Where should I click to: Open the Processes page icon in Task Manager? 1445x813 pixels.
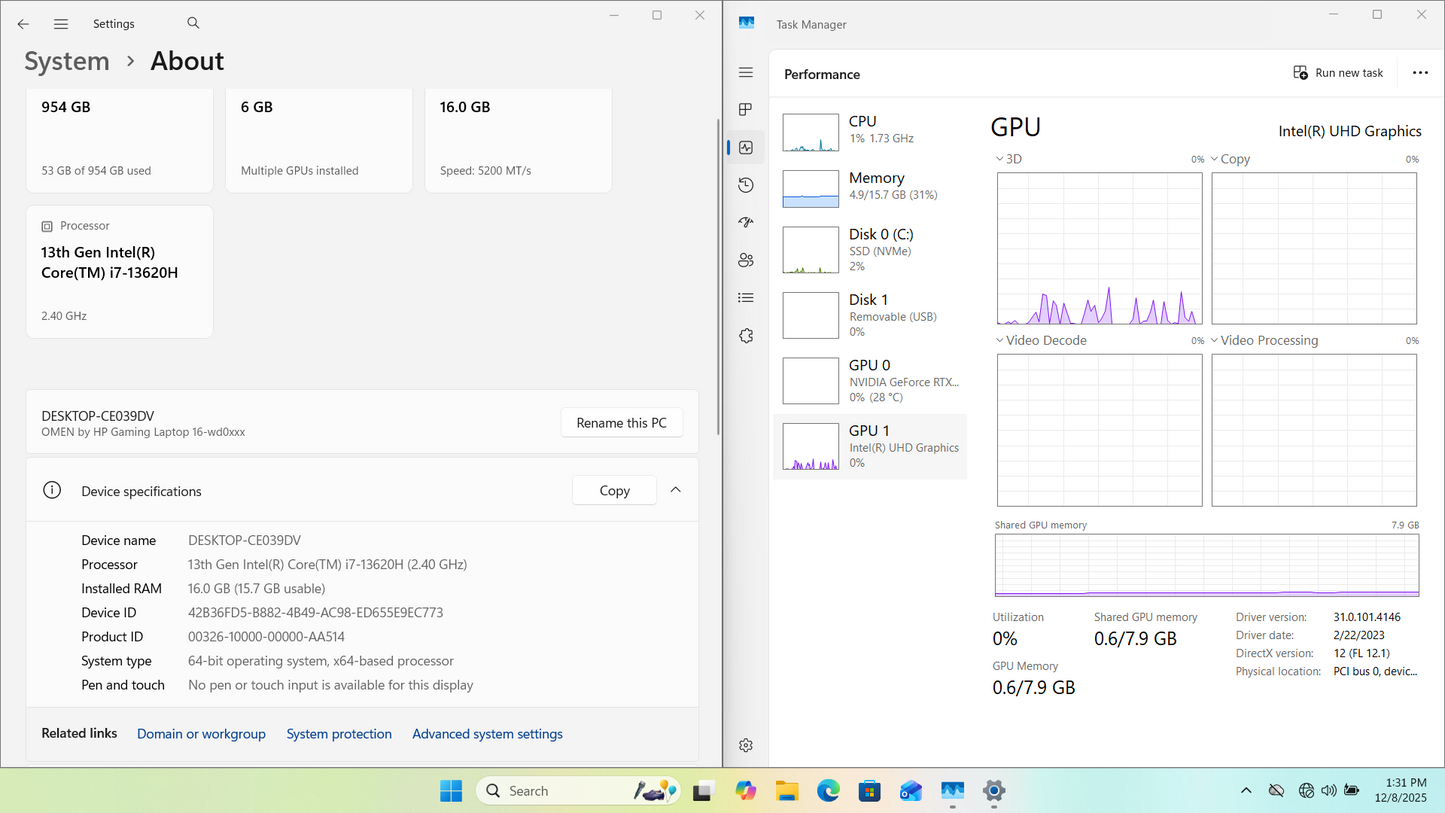tap(746, 110)
